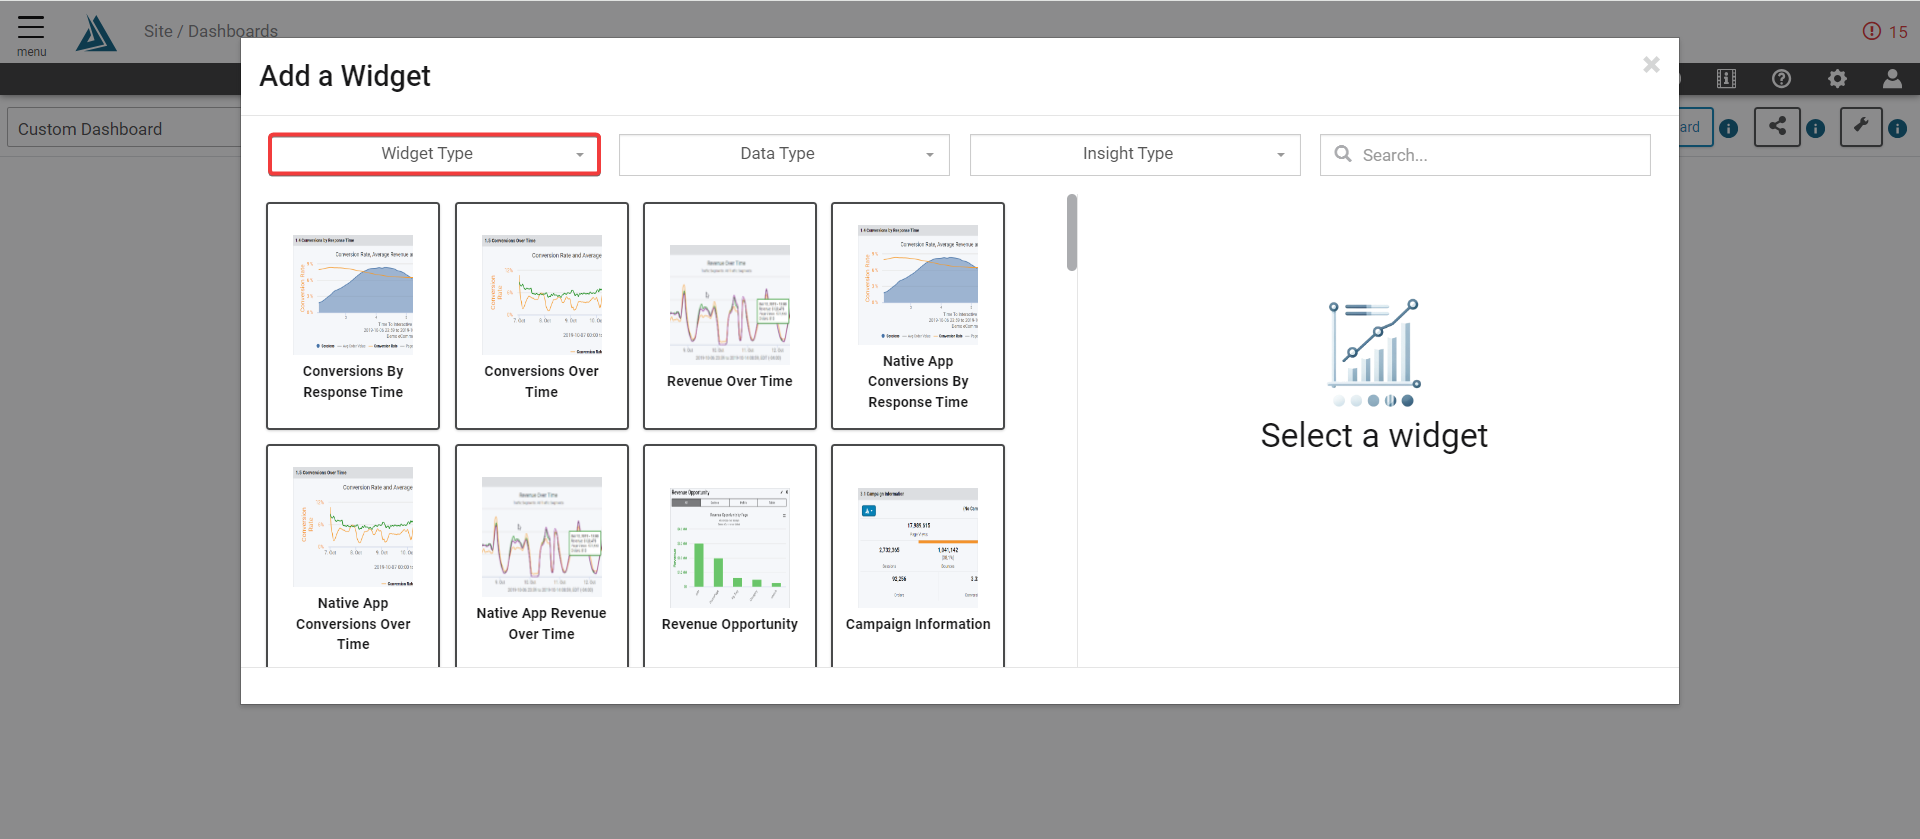Image resolution: width=1920 pixels, height=839 pixels.
Task: Open the film strip icon in top bar
Action: click(1726, 79)
